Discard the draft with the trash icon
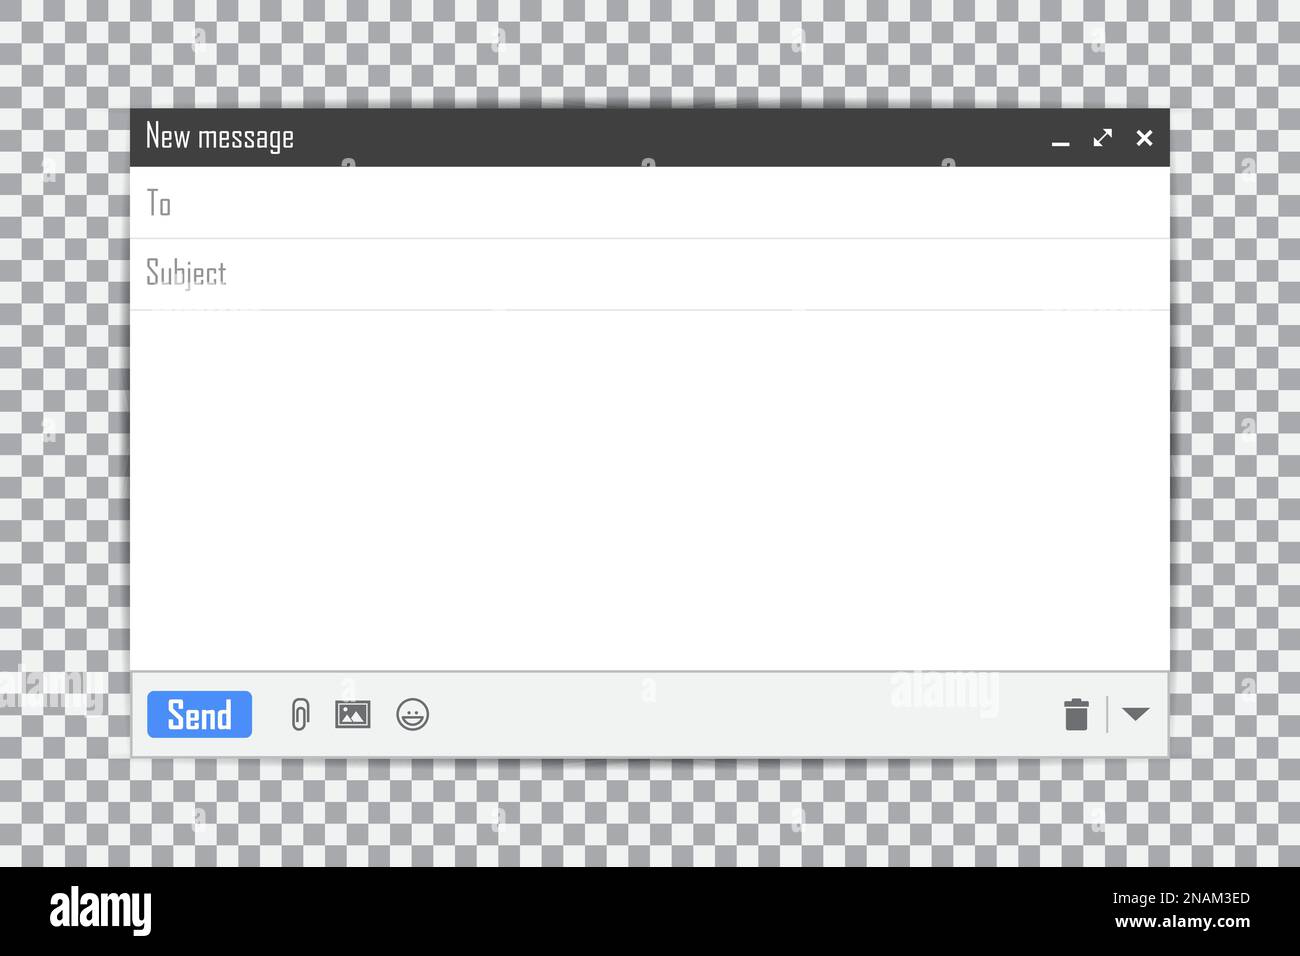 click(x=1076, y=714)
